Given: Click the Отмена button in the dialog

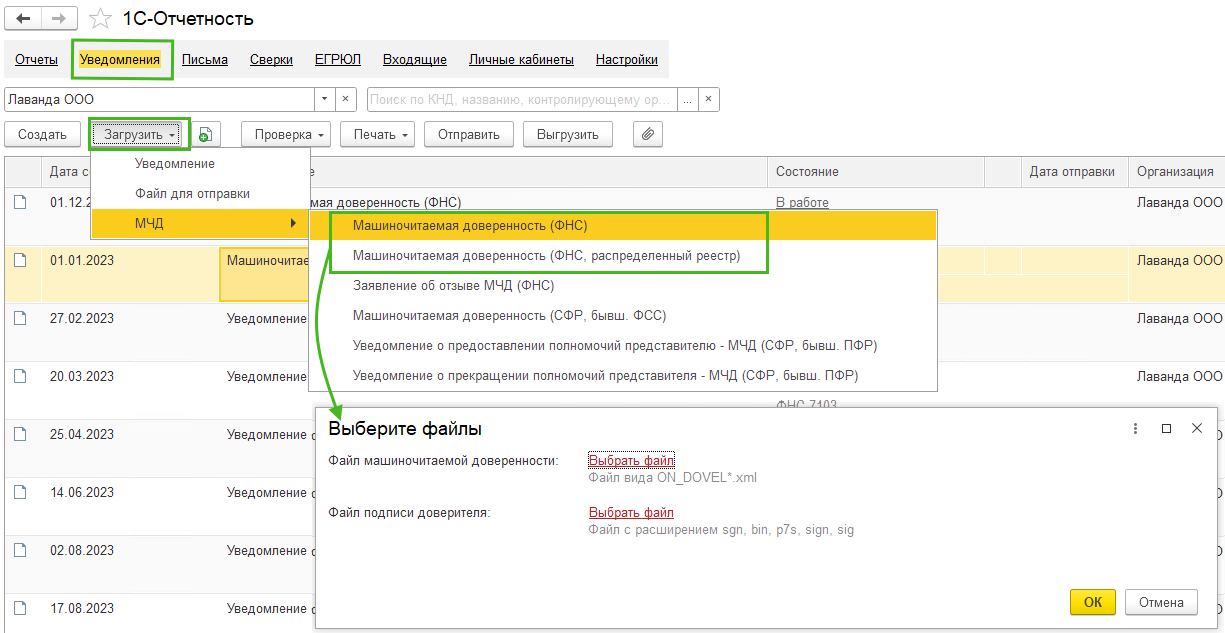Looking at the screenshot, I should pos(1161,602).
